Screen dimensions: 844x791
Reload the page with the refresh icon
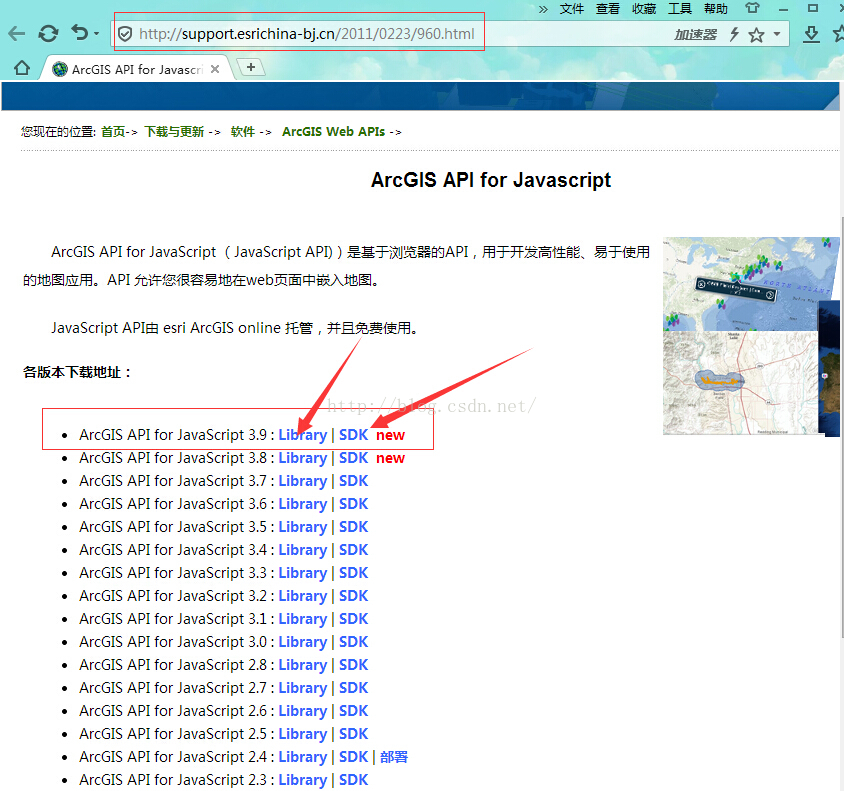coord(48,34)
